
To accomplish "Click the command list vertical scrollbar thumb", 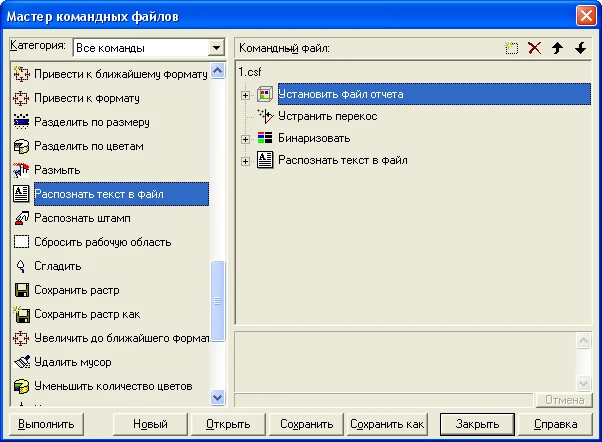I will [218, 290].
